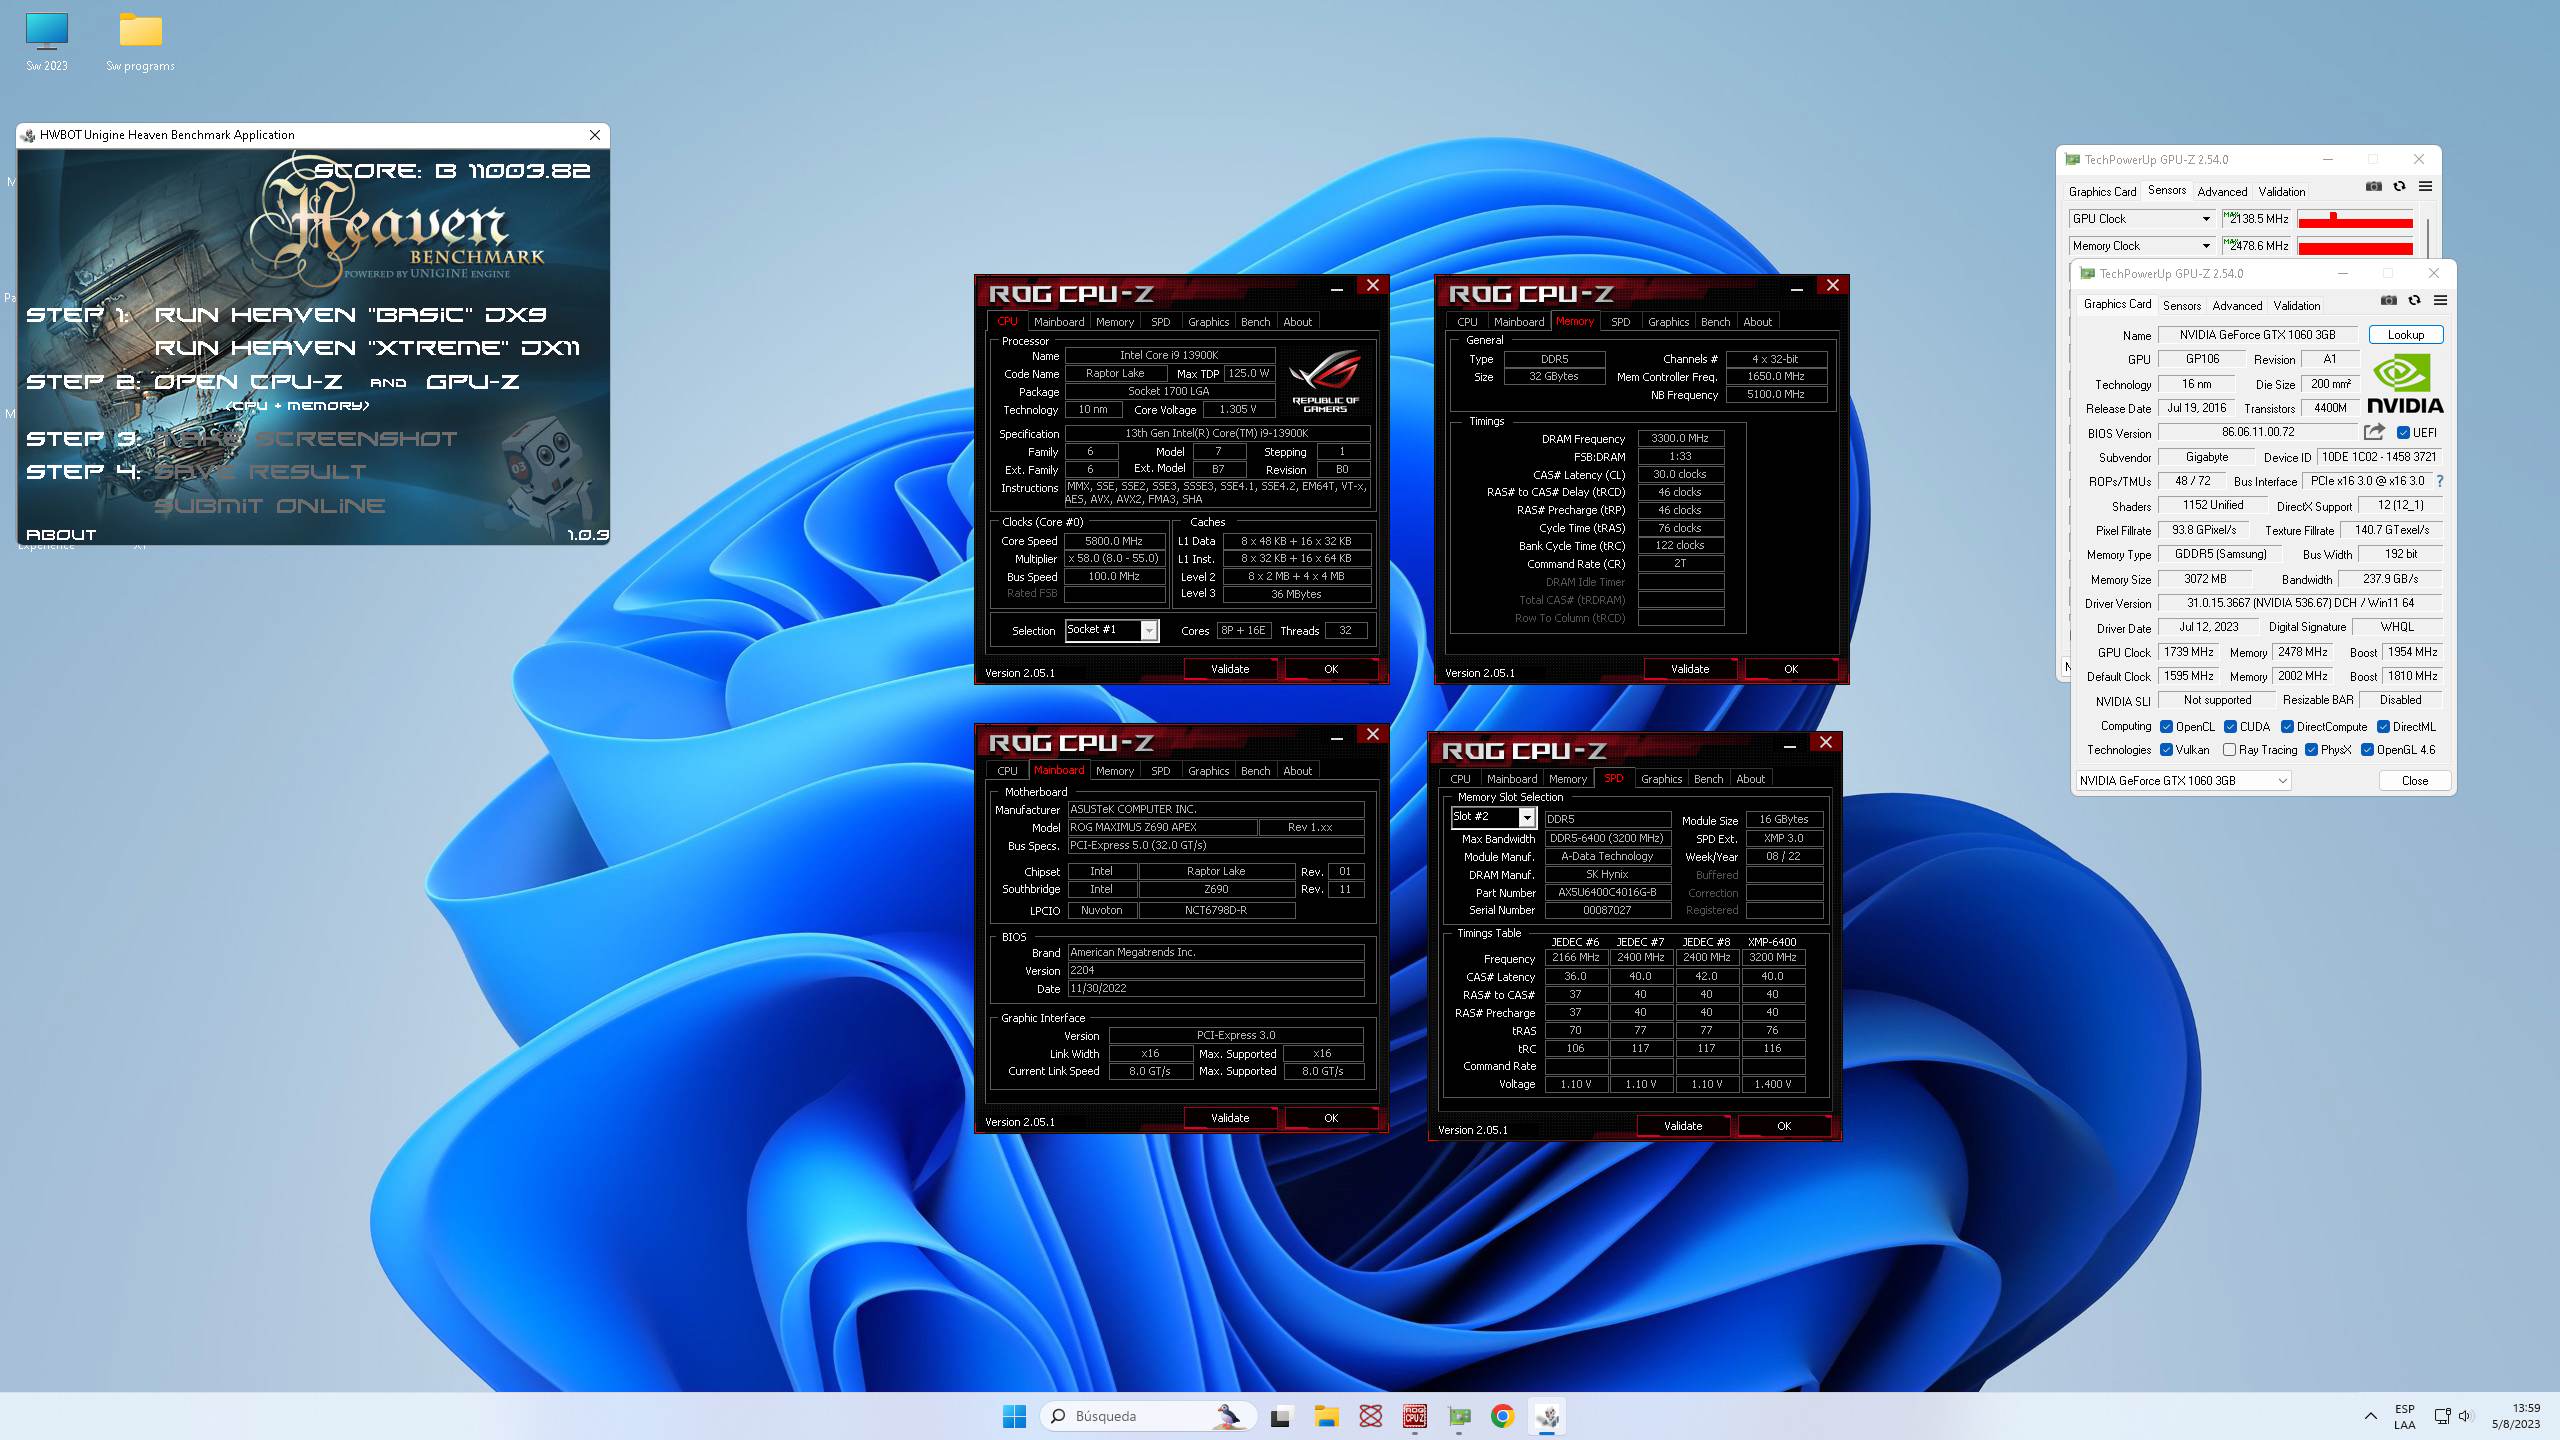
Task: Click the red looped-rings taskbar icon
Action: coord(1371,1416)
